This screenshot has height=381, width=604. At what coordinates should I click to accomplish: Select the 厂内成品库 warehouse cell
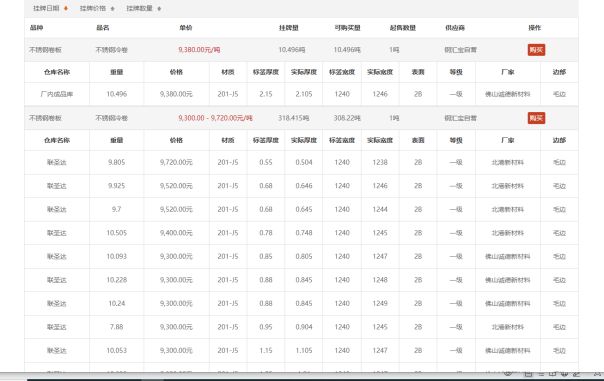point(57,94)
